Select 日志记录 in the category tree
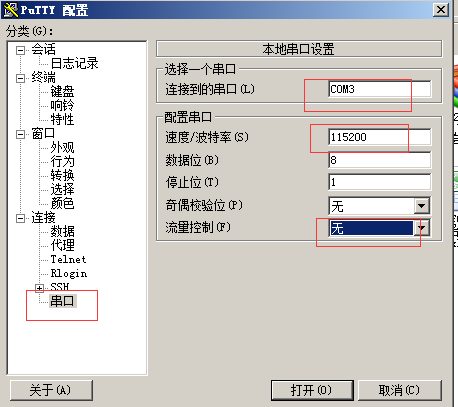458x407 pixels. click(74, 64)
